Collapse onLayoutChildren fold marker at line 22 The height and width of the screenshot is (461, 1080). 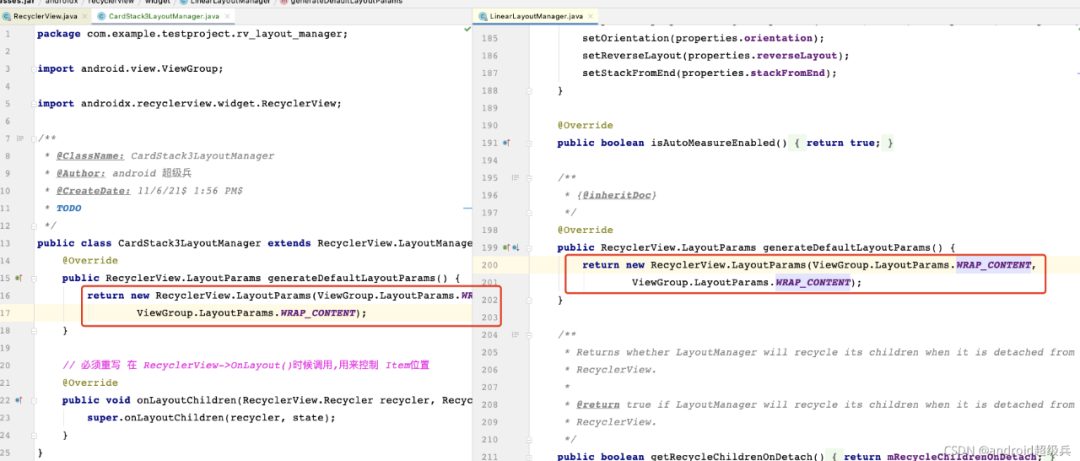pyautogui.click(x=32, y=400)
